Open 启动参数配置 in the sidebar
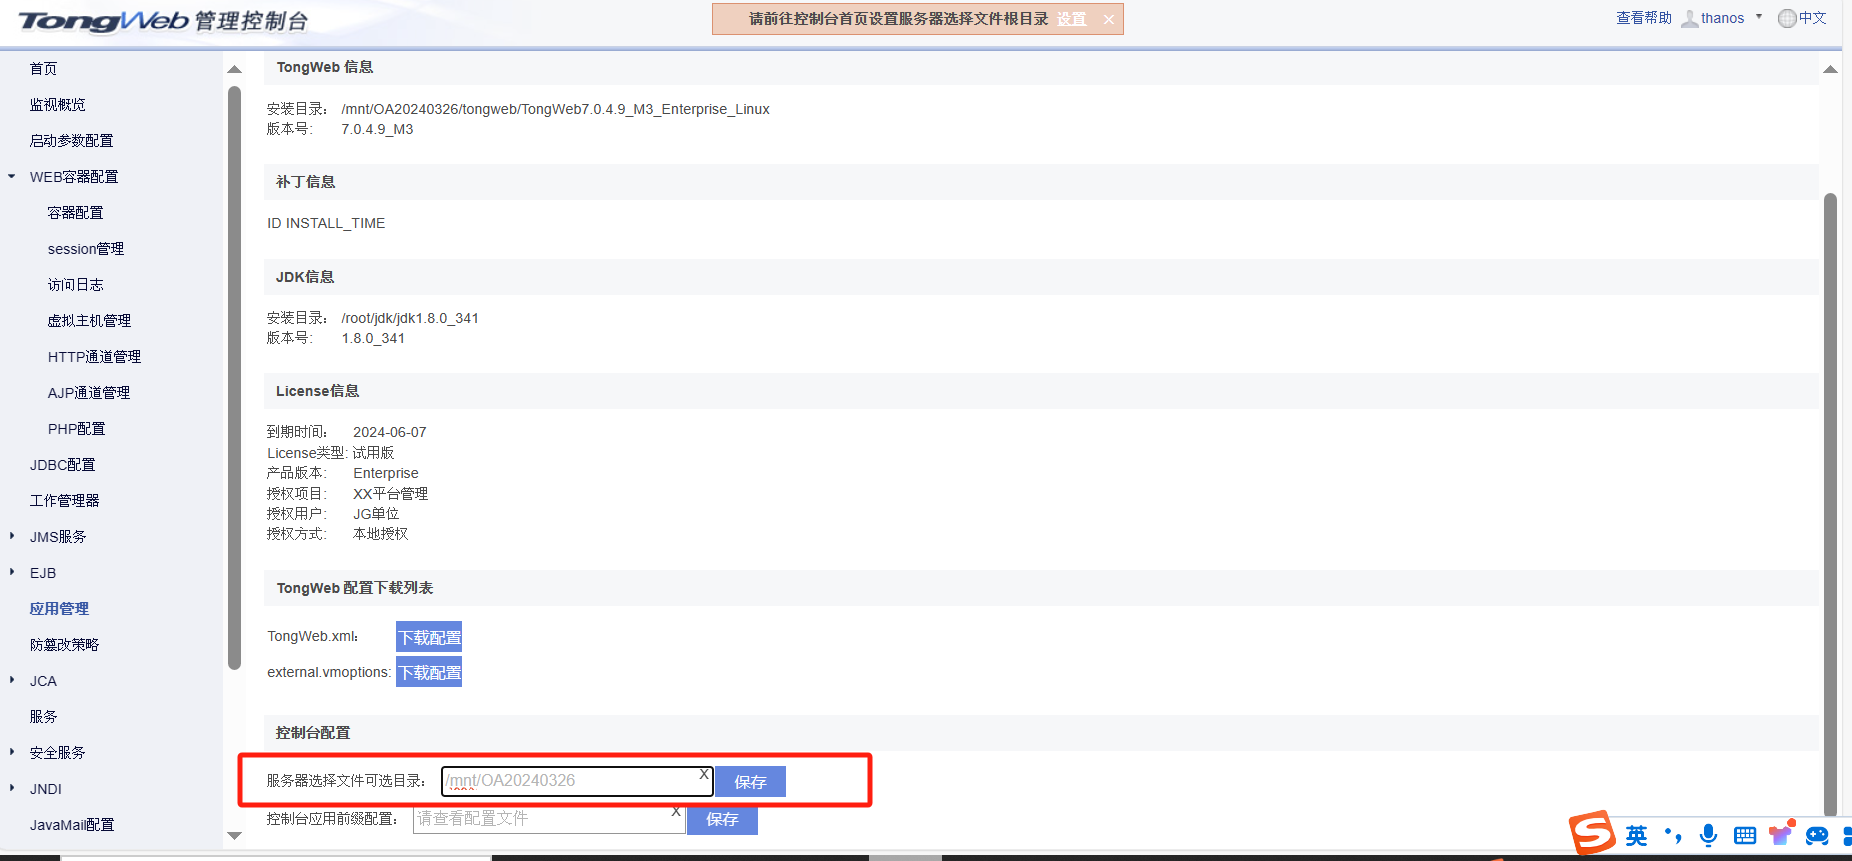Viewport: 1852px width, 861px height. pos(71,140)
